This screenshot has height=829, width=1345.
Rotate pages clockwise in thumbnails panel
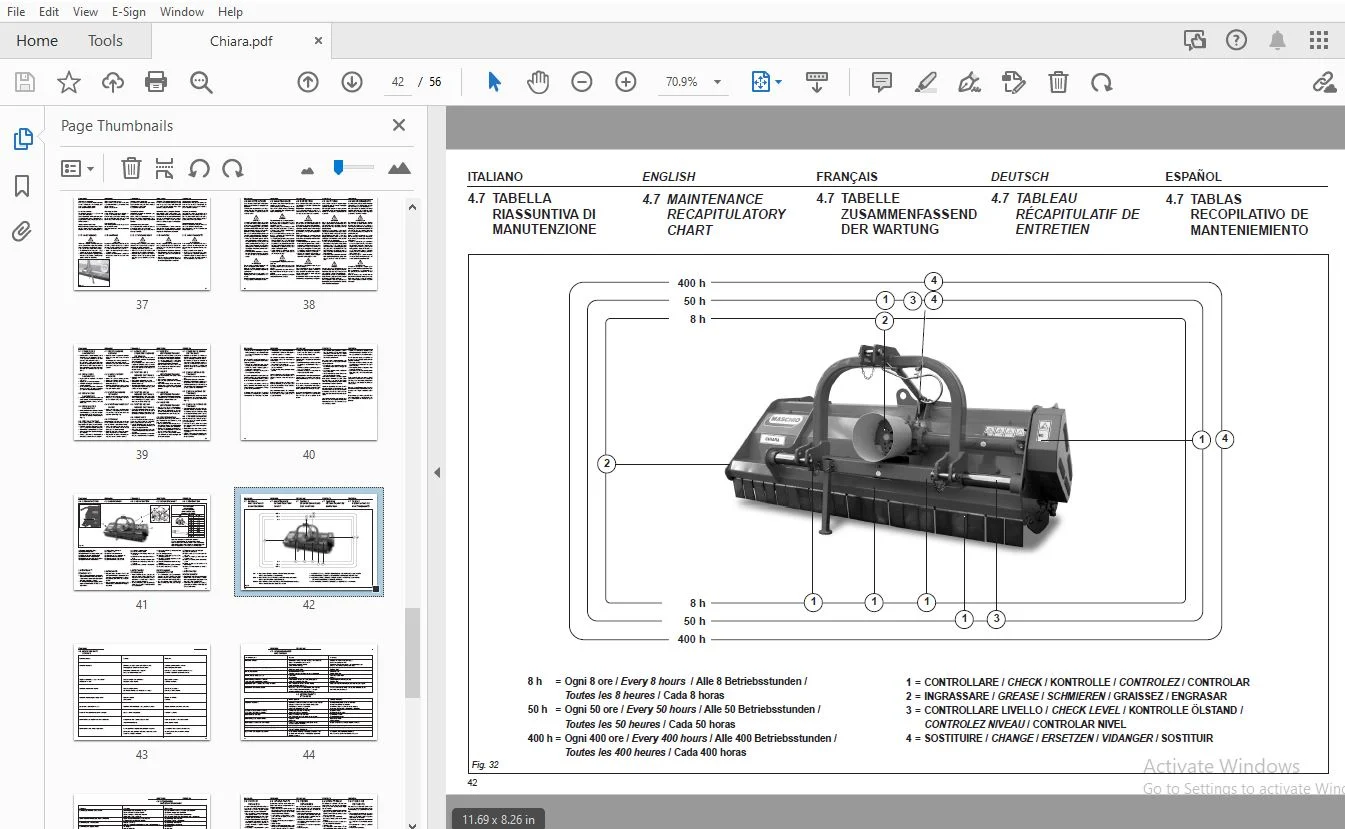pos(232,168)
